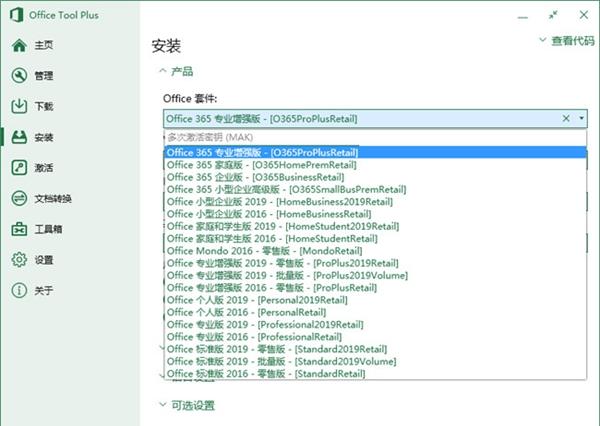Open the 下载 download icon in sidebar
600x426 pixels.
click(x=19, y=106)
